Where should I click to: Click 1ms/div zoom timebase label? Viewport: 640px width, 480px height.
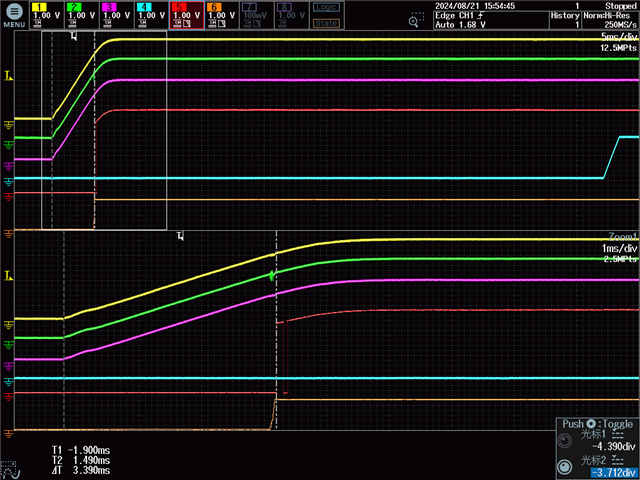tap(619, 248)
